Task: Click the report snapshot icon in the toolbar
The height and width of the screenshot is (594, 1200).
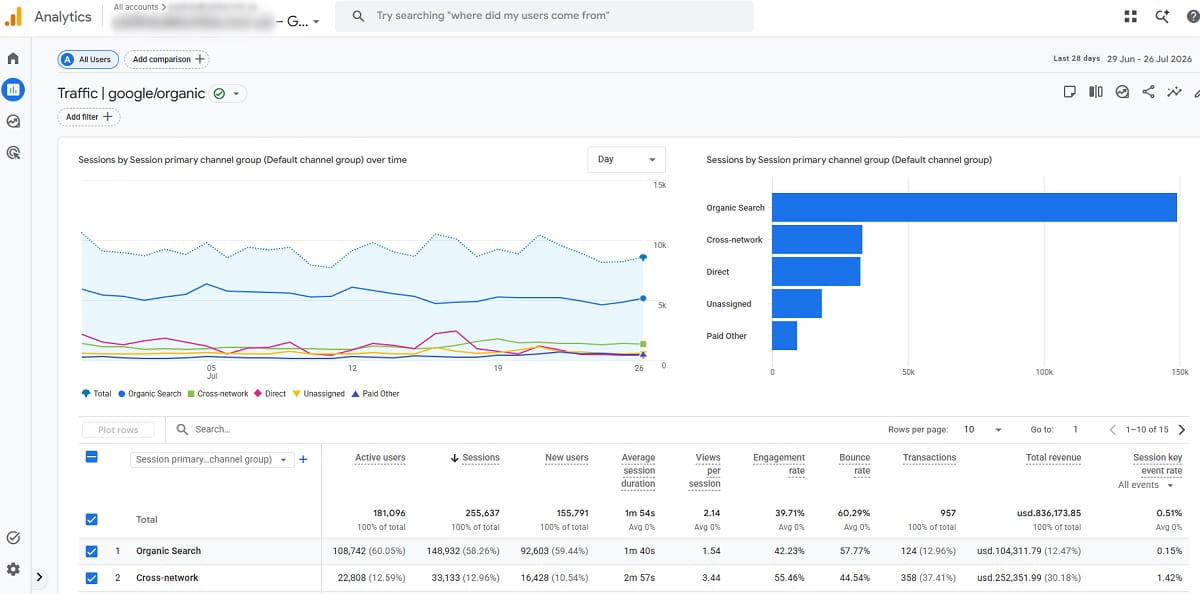Action: pos(1122,92)
